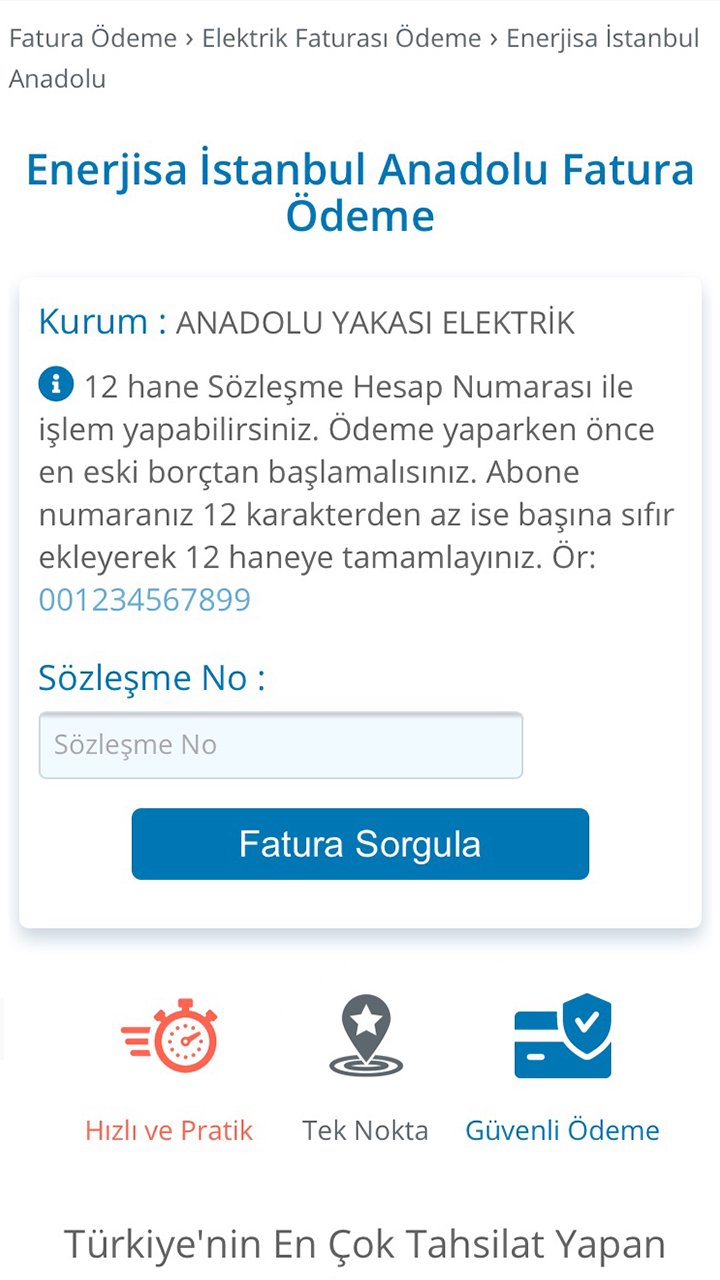Click the Hızlı ve Pratik label

click(x=169, y=1131)
